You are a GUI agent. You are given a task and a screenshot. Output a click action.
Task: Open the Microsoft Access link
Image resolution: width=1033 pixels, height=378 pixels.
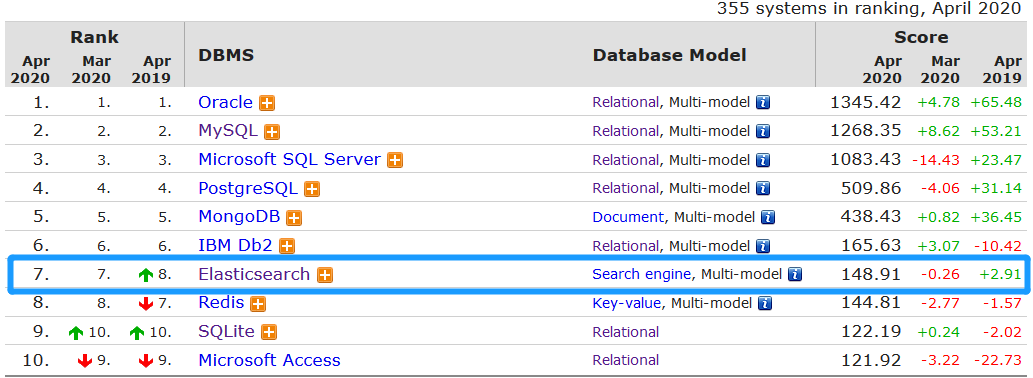[269, 360]
